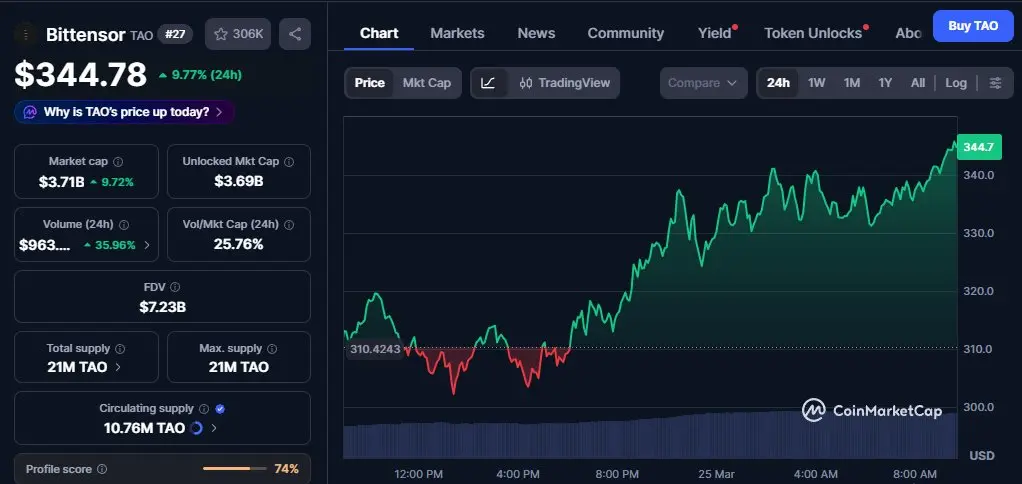Set chart range to 24h
Image resolution: width=1022 pixels, height=484 pixels.
pyautogui.click(x=778, y=83)
